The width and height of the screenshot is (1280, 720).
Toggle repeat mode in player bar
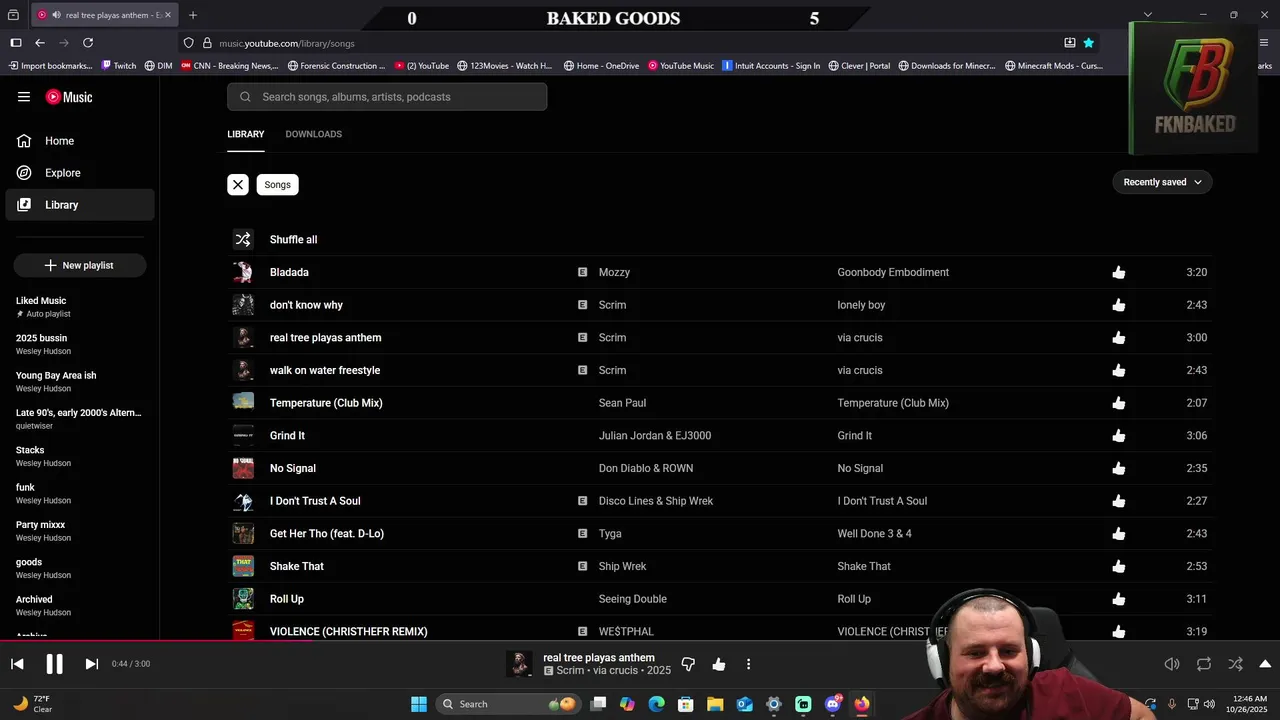coord(1204,664)
